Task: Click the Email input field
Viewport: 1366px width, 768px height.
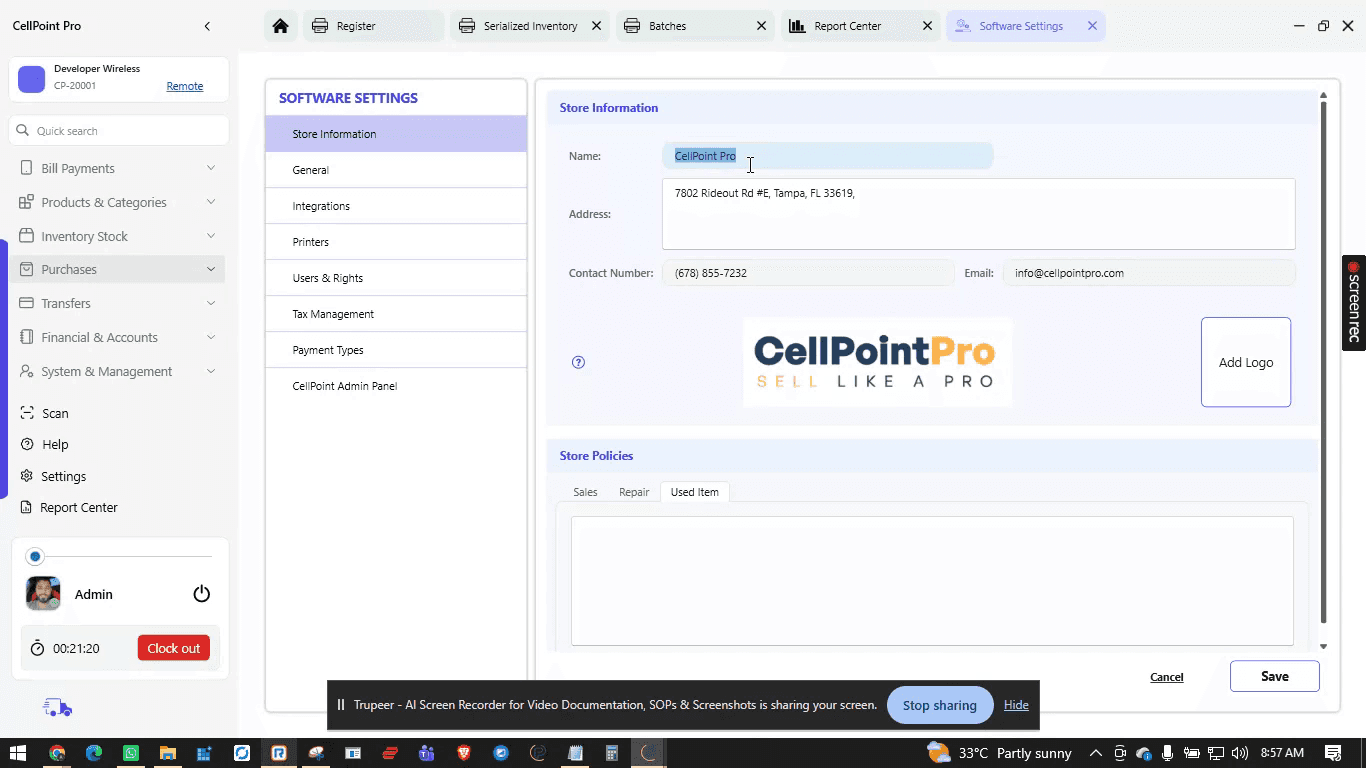Action: click(1150, 273)
